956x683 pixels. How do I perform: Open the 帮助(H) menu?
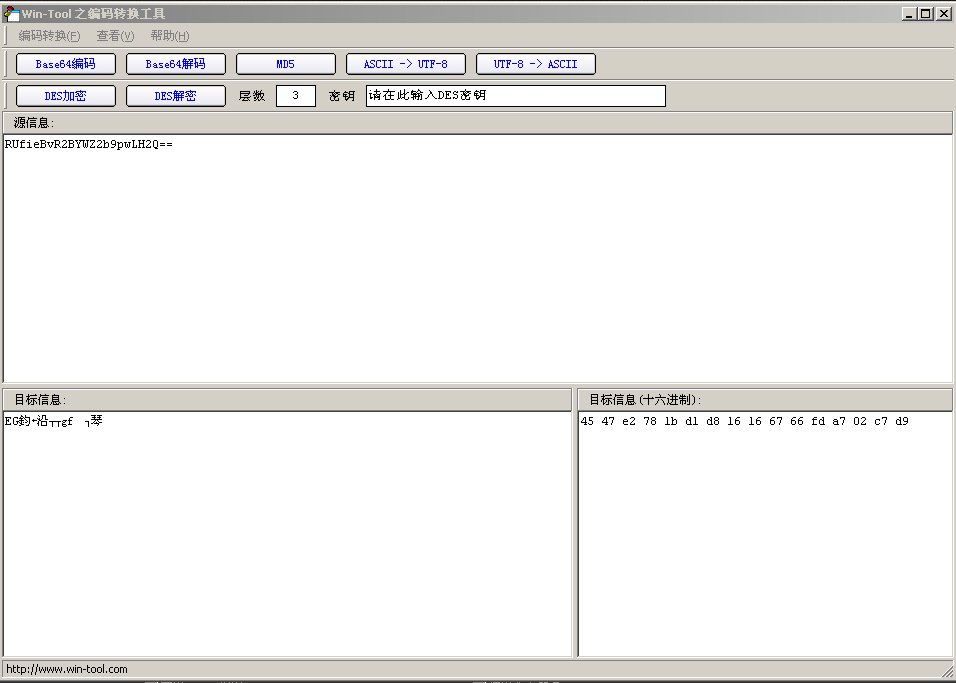169,36
